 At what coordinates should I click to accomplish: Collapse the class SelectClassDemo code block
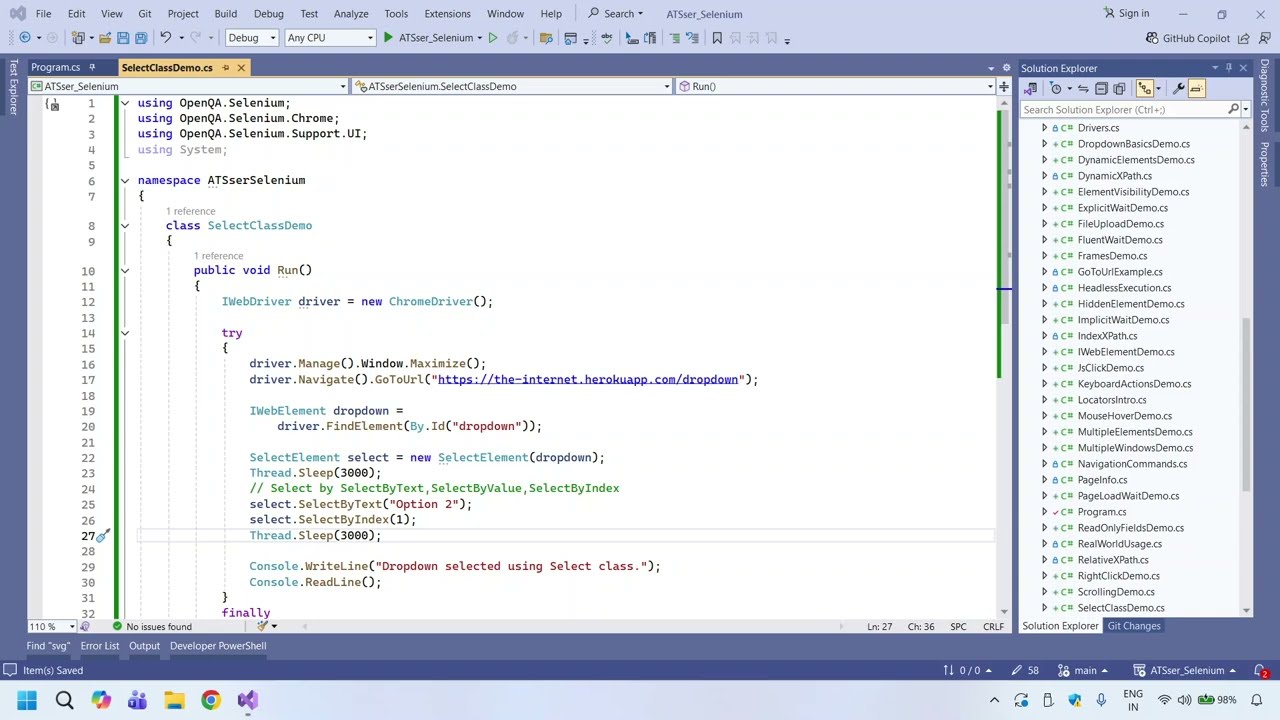click(x=125, y=225)
